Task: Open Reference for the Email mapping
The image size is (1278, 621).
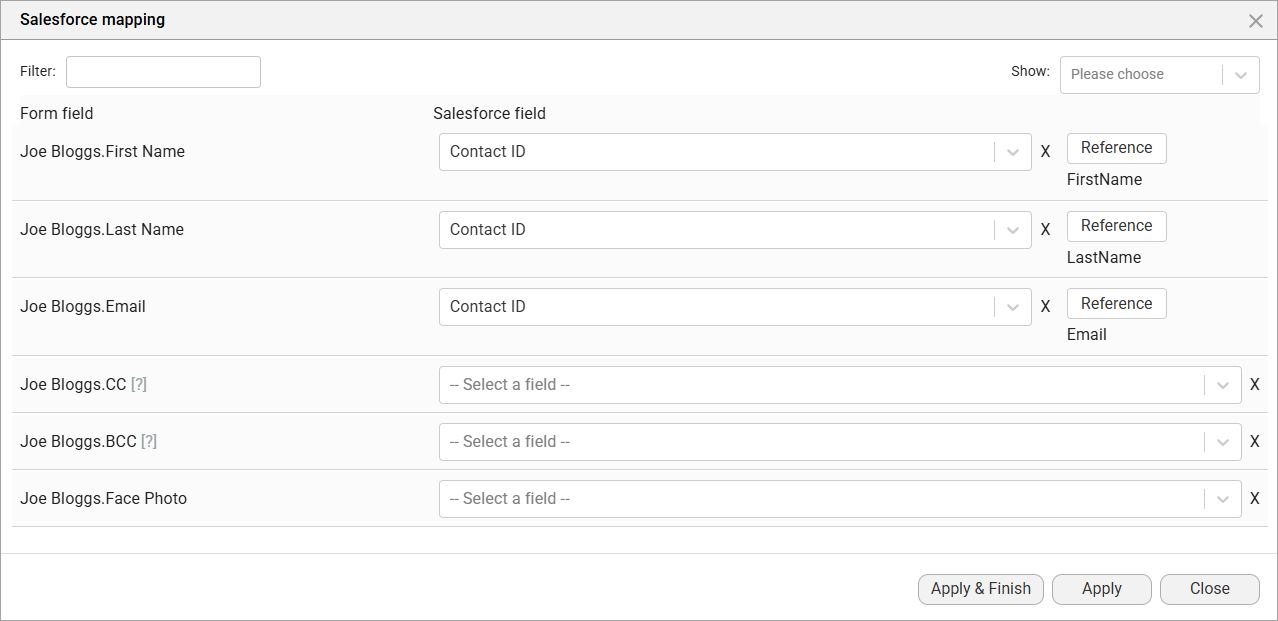Action: tap(1116, 303)
